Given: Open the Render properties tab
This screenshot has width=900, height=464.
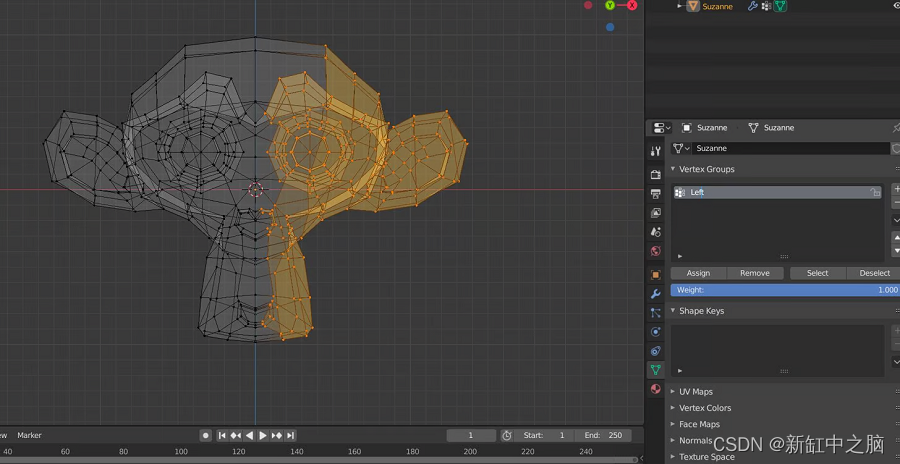Looking at the screenshot, I should (656, 175).
